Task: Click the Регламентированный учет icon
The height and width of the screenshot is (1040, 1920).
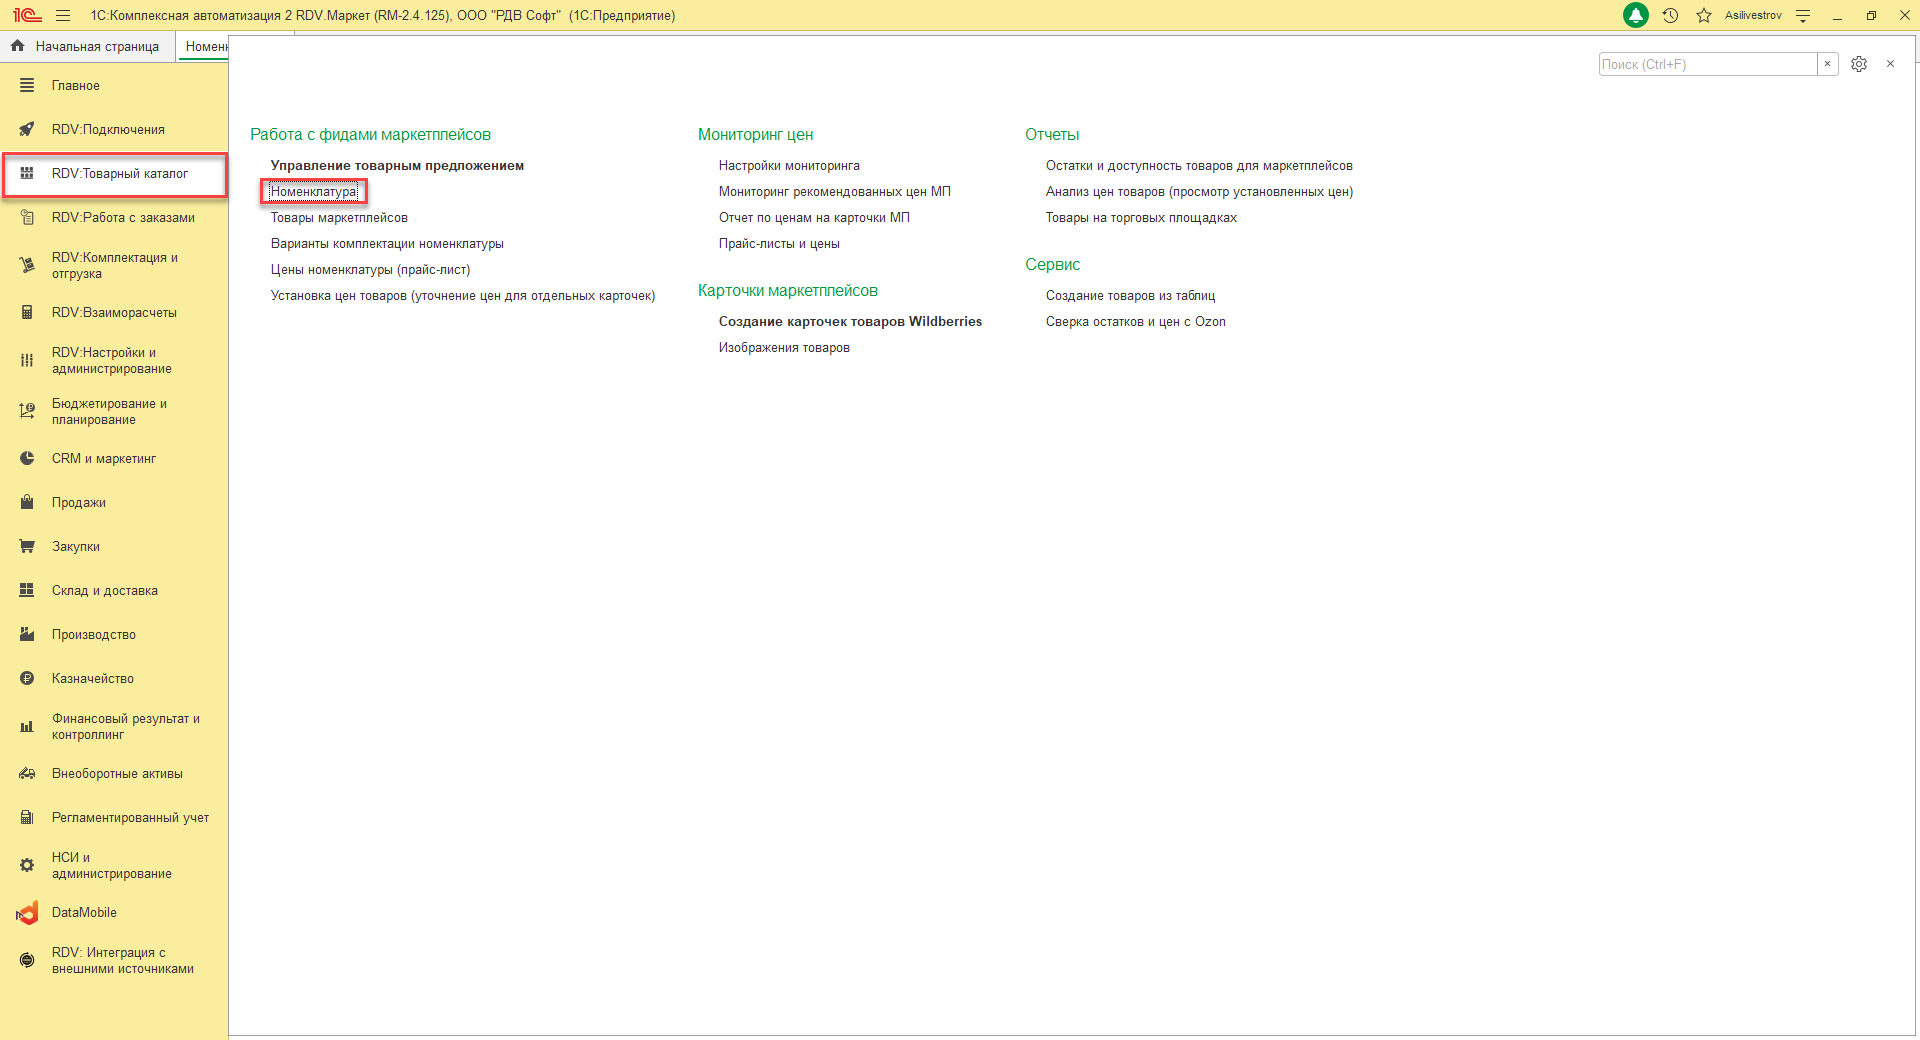Action: [x=27, y=818]
